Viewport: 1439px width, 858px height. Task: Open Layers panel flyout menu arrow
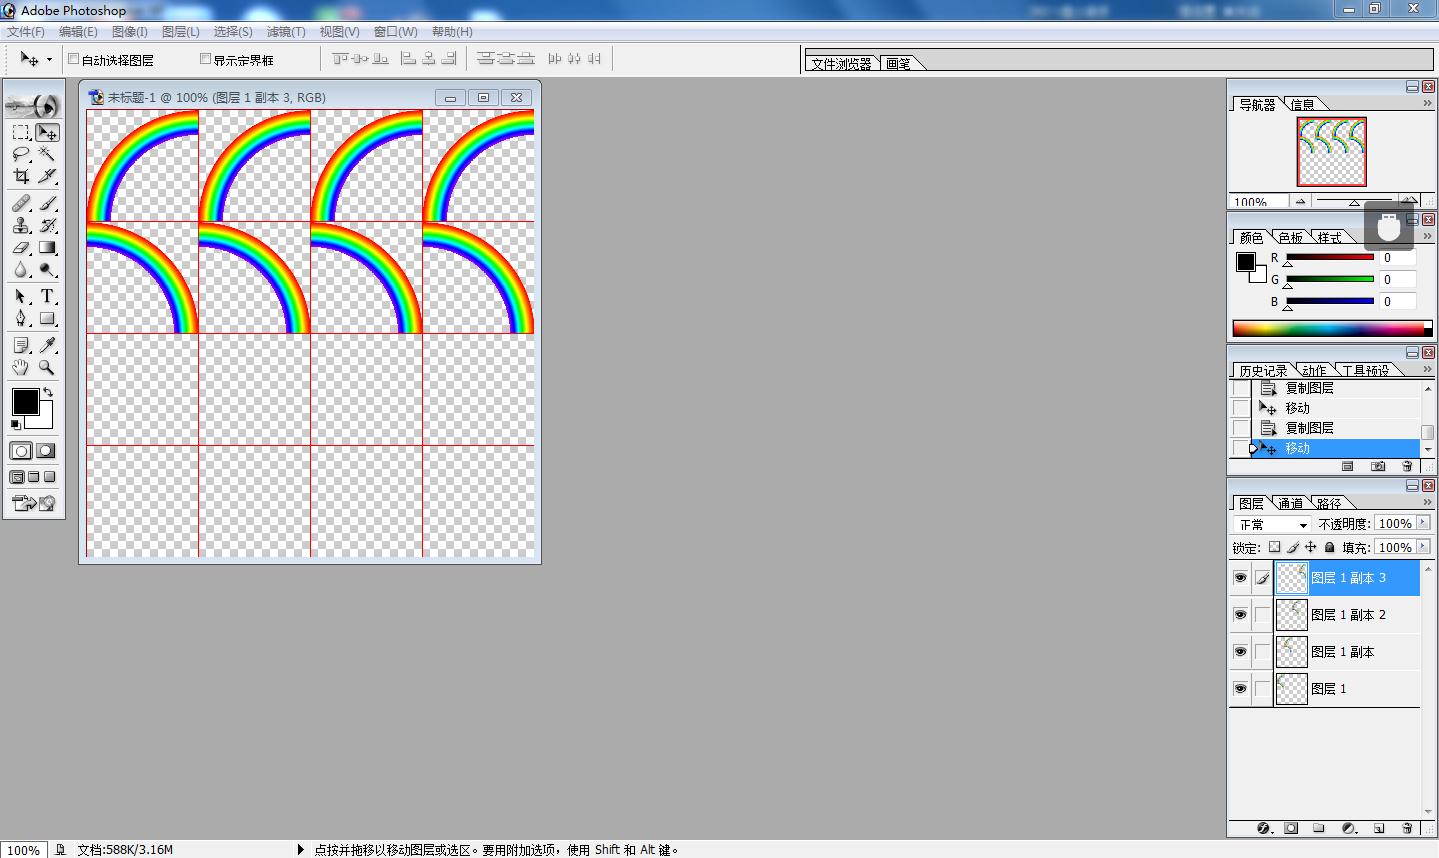[1427, 502]
